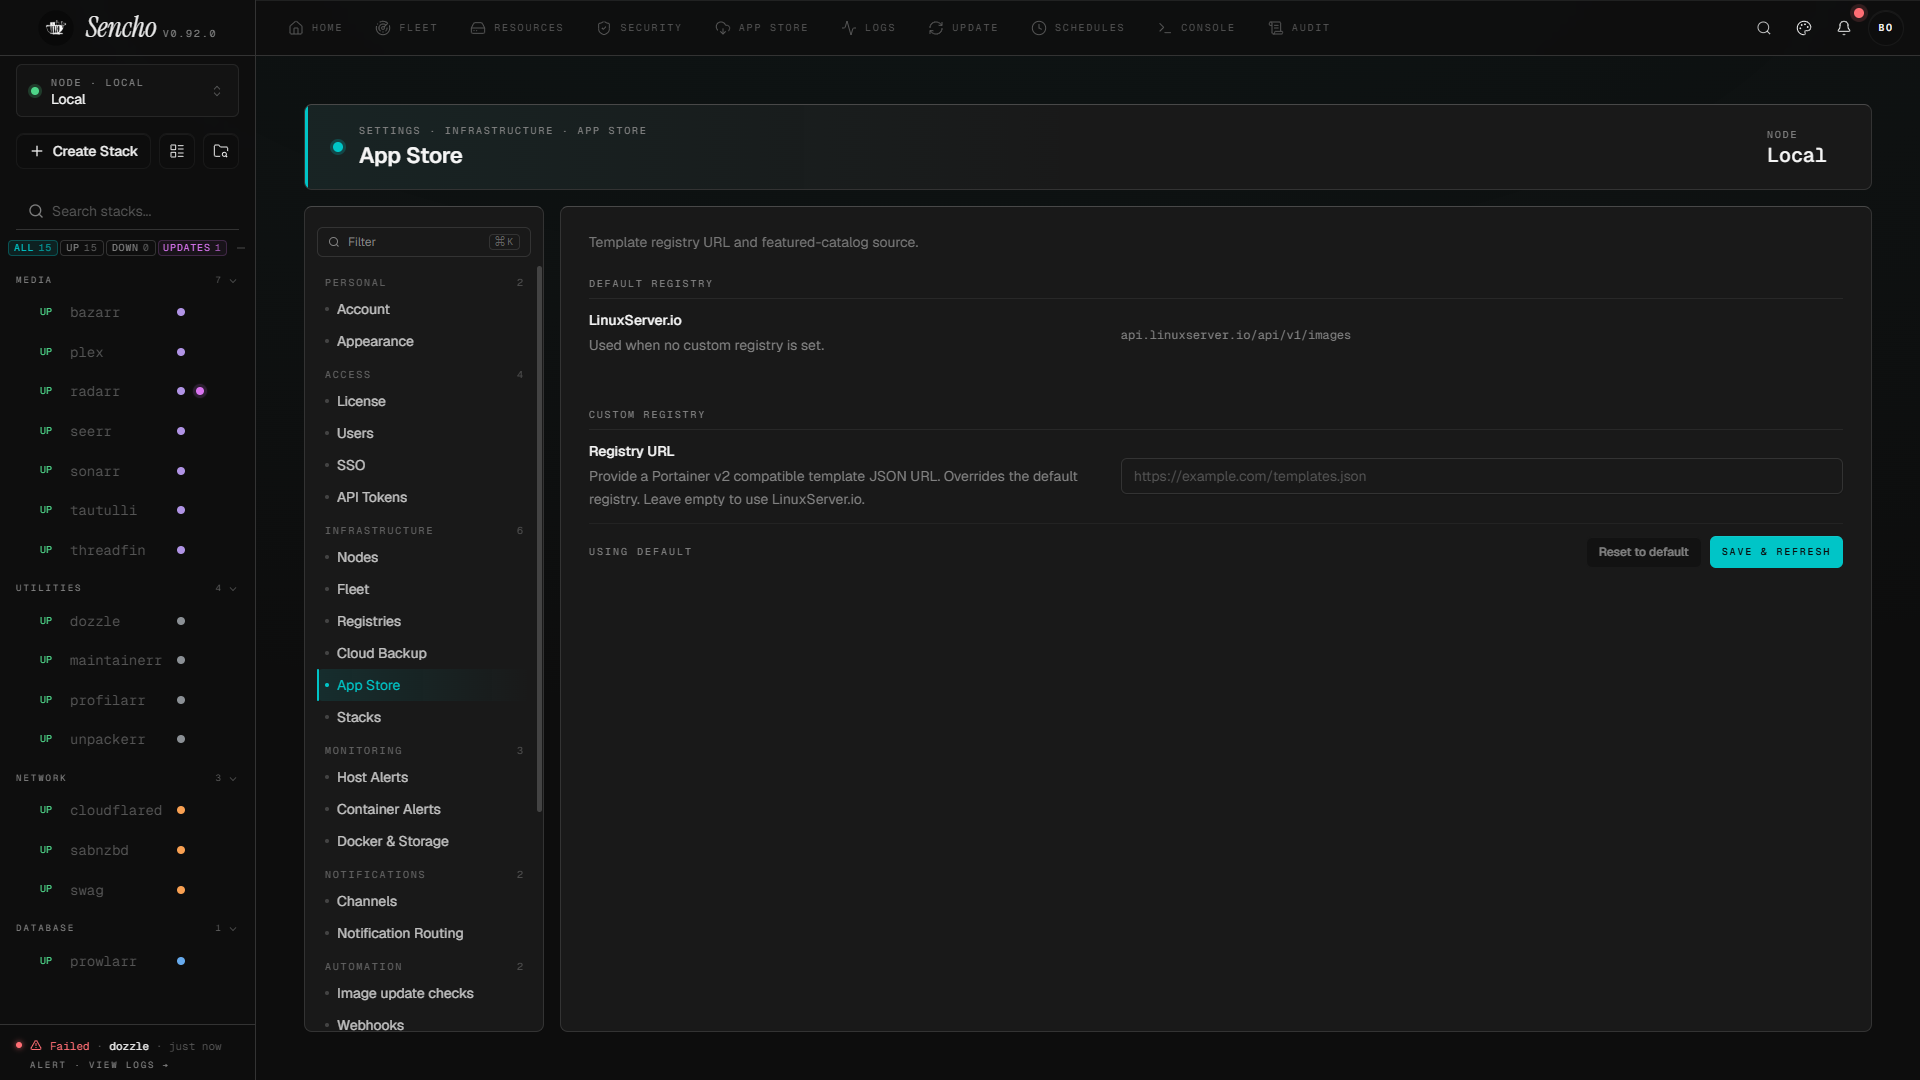Open the Console tab
This screenshot has height=1080, width=1920.
tap(1195, 28)
